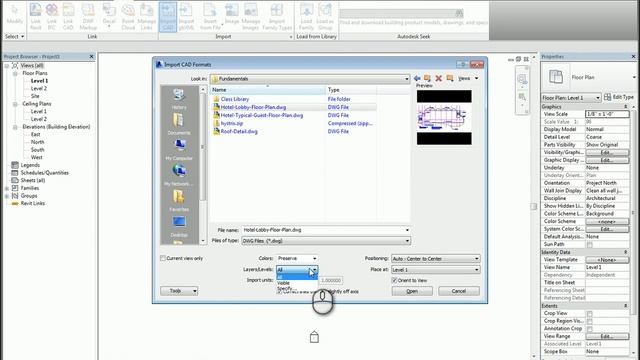Click View Range Edit button
Image resolution: width=640 pixels, height=360 pixels.
click(x=607, y=336)
